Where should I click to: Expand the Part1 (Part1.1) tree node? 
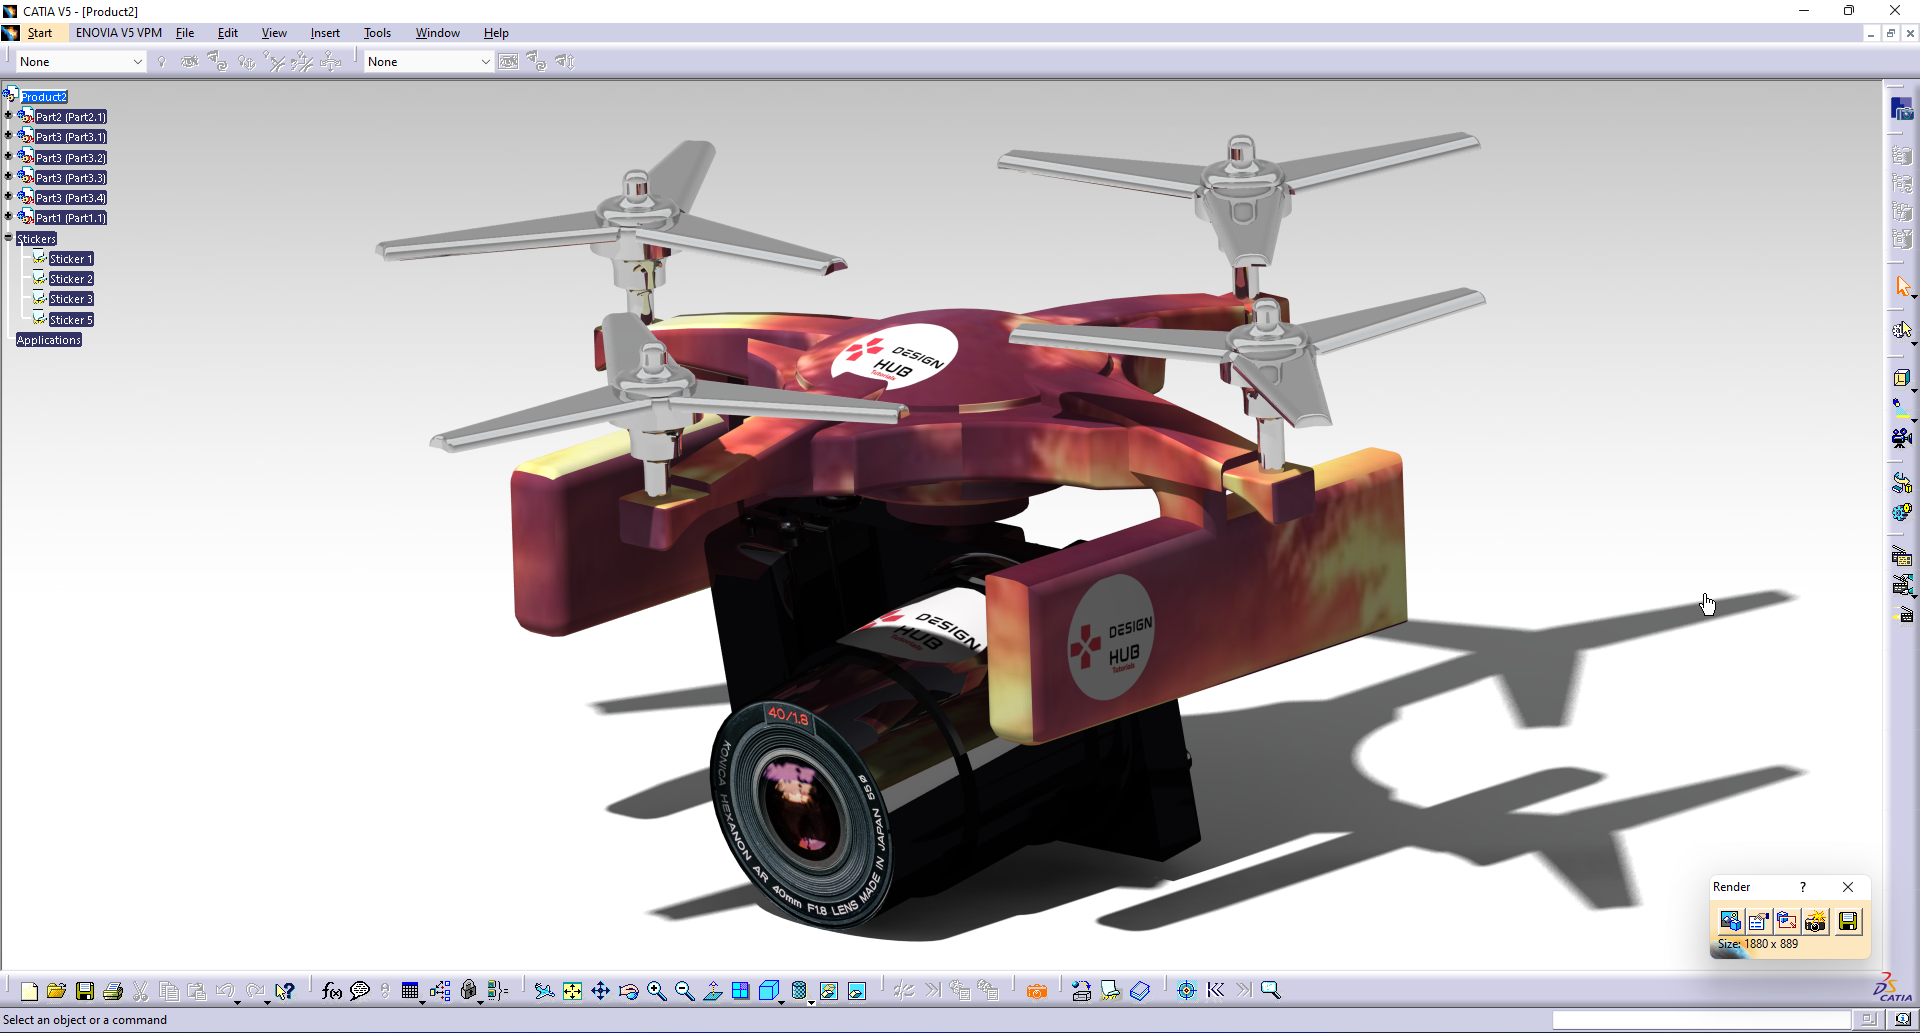pos(8,217)
